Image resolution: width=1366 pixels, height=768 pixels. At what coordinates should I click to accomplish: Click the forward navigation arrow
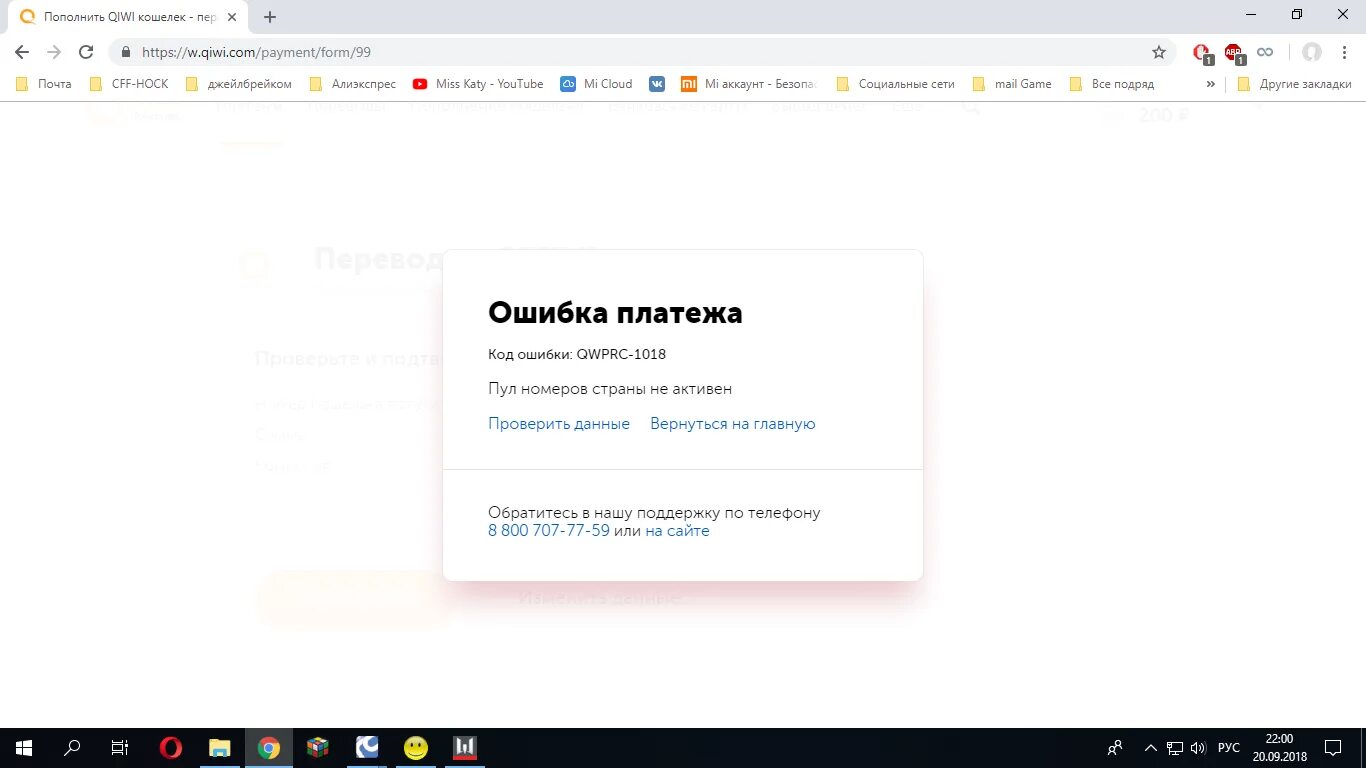click(x=54, y=52)
